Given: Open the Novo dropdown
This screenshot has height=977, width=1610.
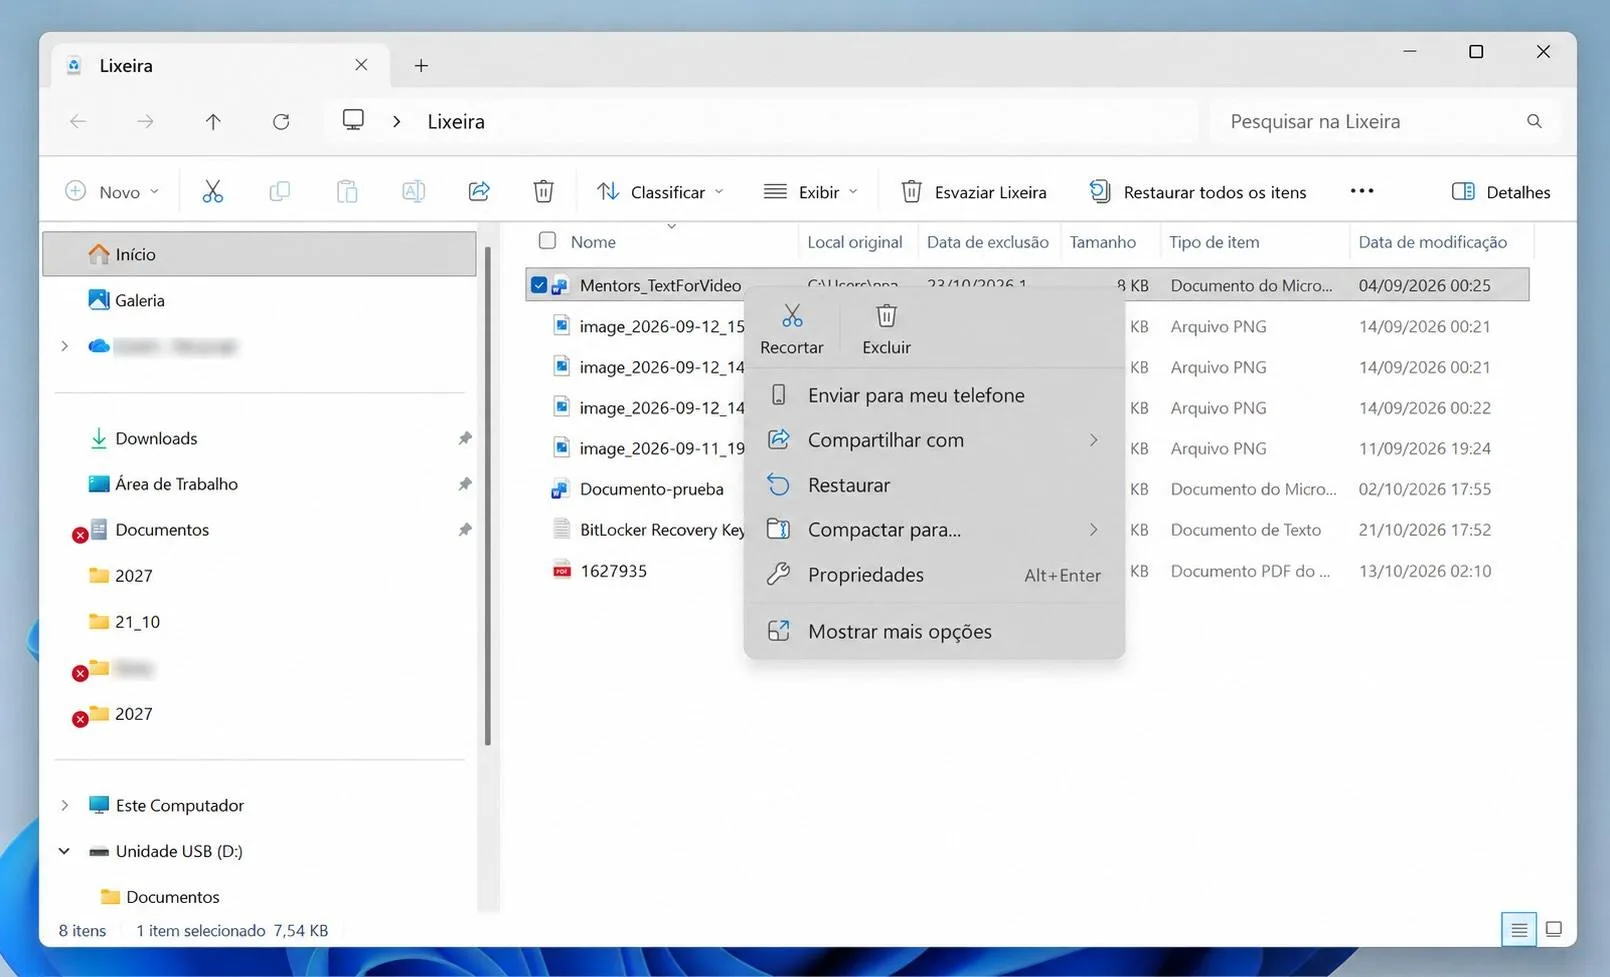Looking at the screenshot, I should 112,191.
